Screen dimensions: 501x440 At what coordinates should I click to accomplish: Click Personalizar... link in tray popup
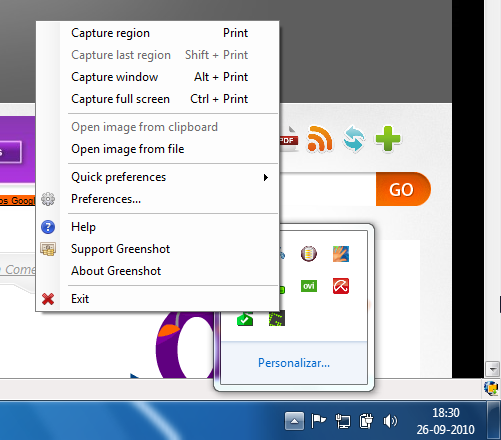pyautogui.click(x=294, y=363)
